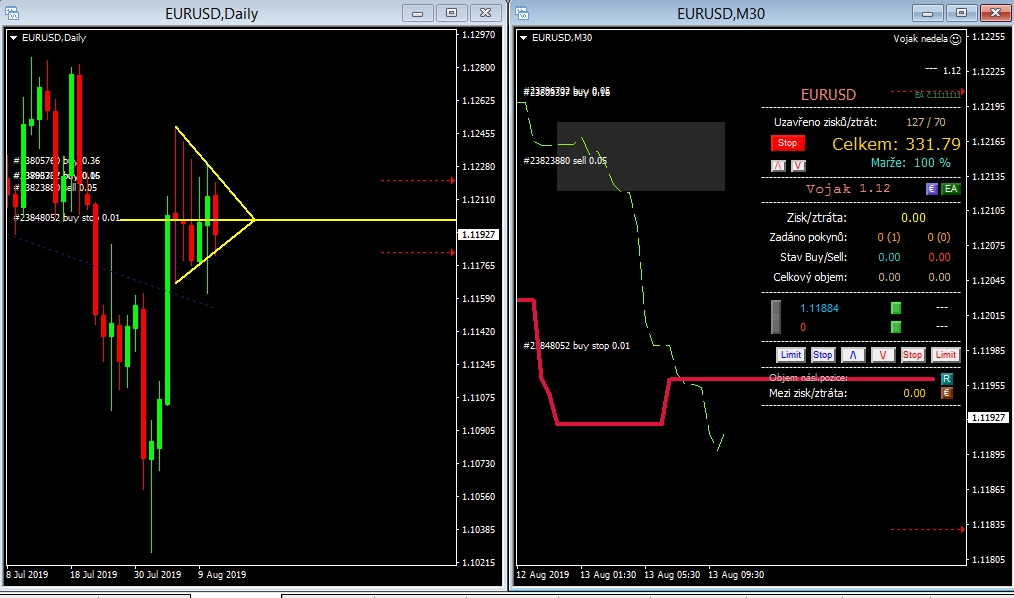The width and height of the screenshot is (1014, 598).
Task: Expand the EURUSD,M30 chart triangle menu
Action: [523, 38]
